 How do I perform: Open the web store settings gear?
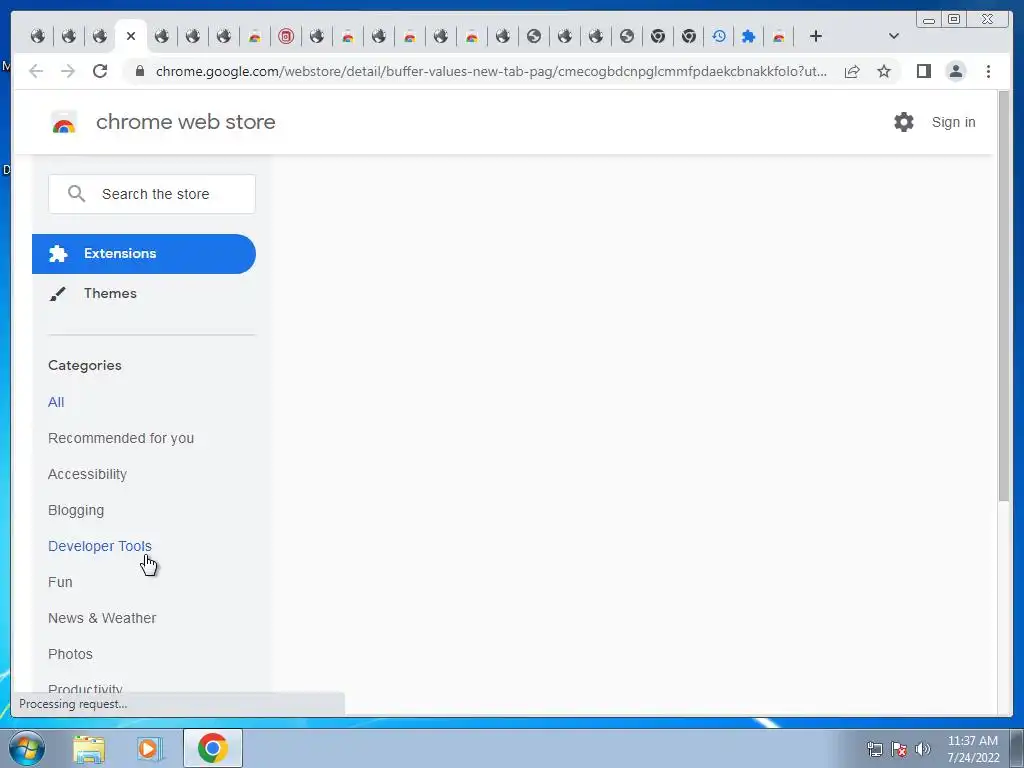coord(904,122)
